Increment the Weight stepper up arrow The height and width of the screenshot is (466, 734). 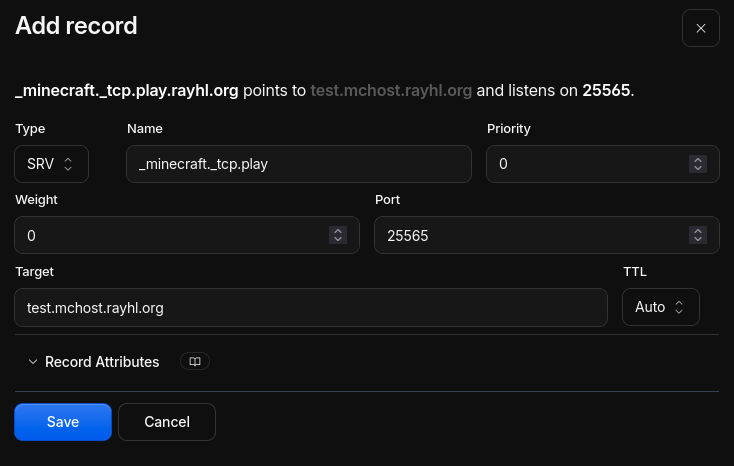click(338, 231)
